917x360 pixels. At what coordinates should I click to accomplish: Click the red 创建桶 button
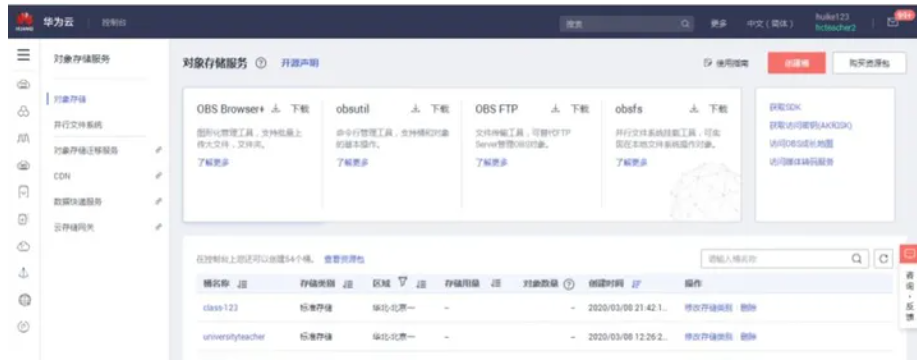[797, 63]
